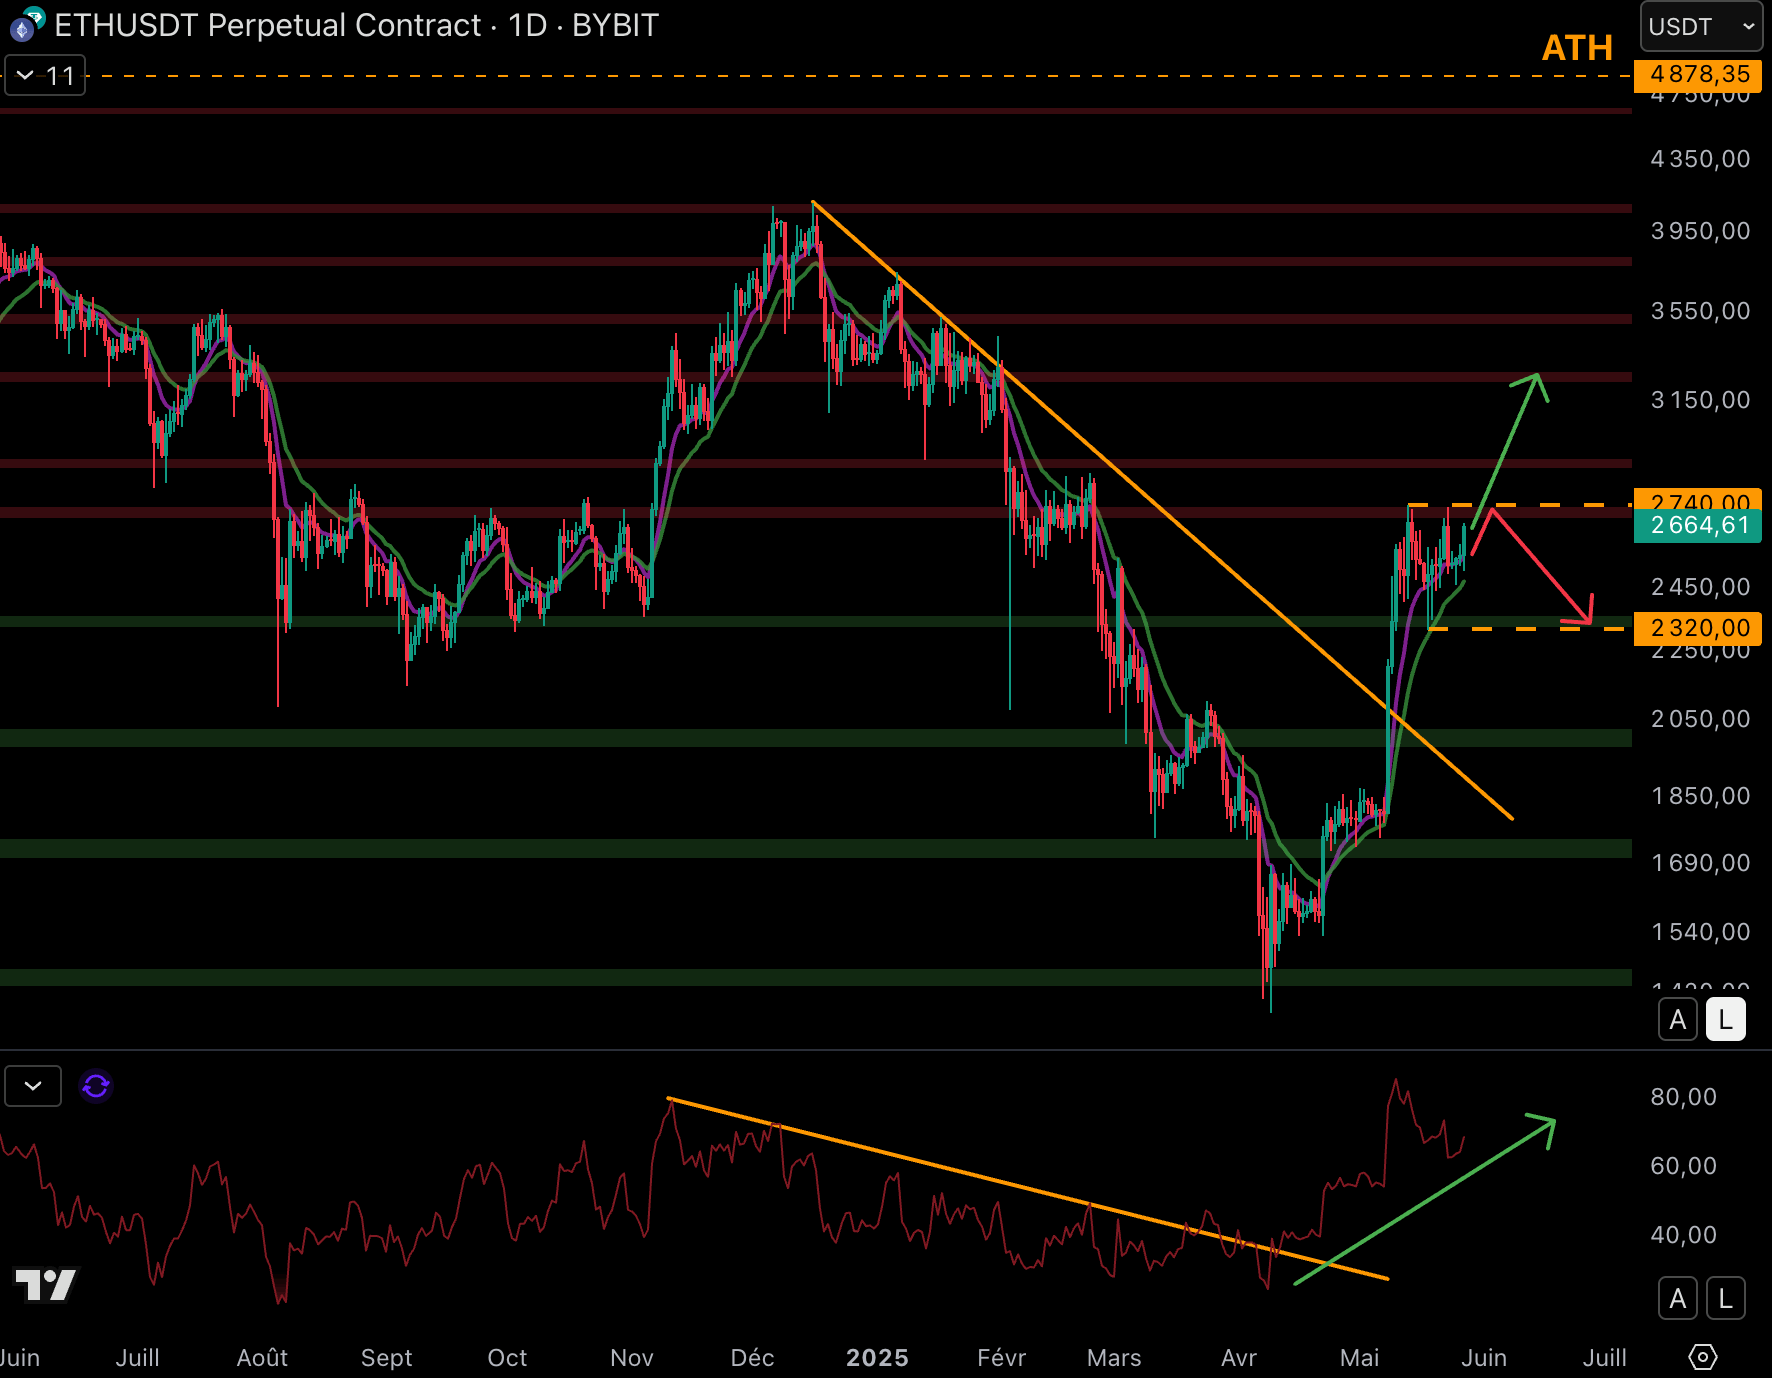
Task: Click the purple refresh icon in indicator pane
Action: [96, 1086]
